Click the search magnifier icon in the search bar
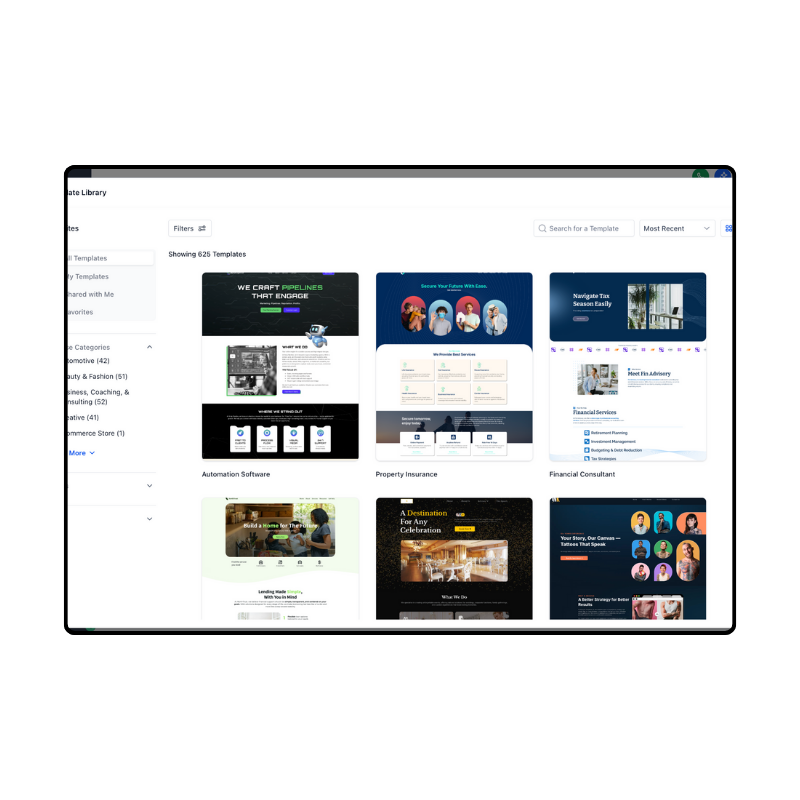 [x=540, y=228]
